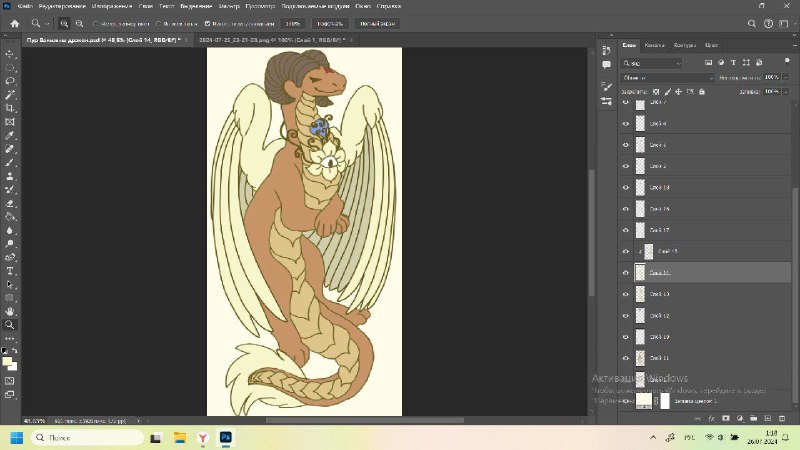Go to Photoshop home screen icon
Viewport: 800px width, 450px height.
(15, 23)
